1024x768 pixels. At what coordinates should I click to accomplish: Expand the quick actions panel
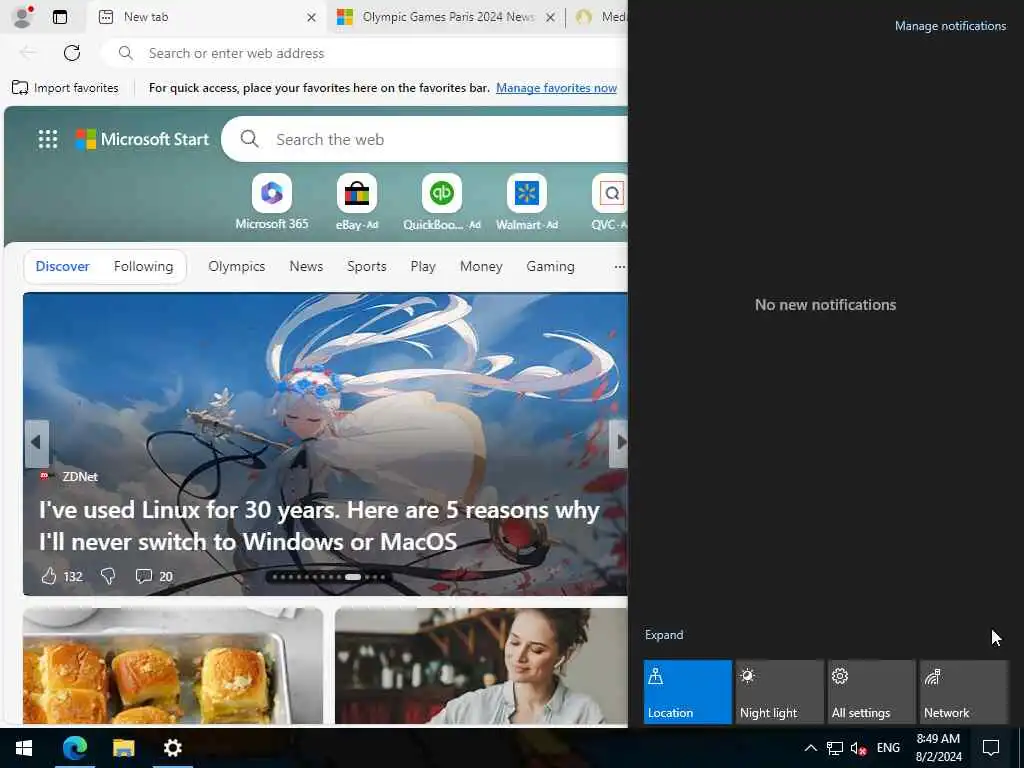(x=664, y=635)
